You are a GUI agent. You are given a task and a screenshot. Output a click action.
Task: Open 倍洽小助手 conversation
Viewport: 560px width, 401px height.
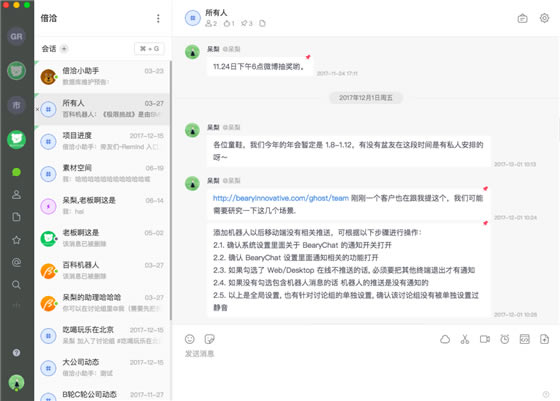point(103,77)
